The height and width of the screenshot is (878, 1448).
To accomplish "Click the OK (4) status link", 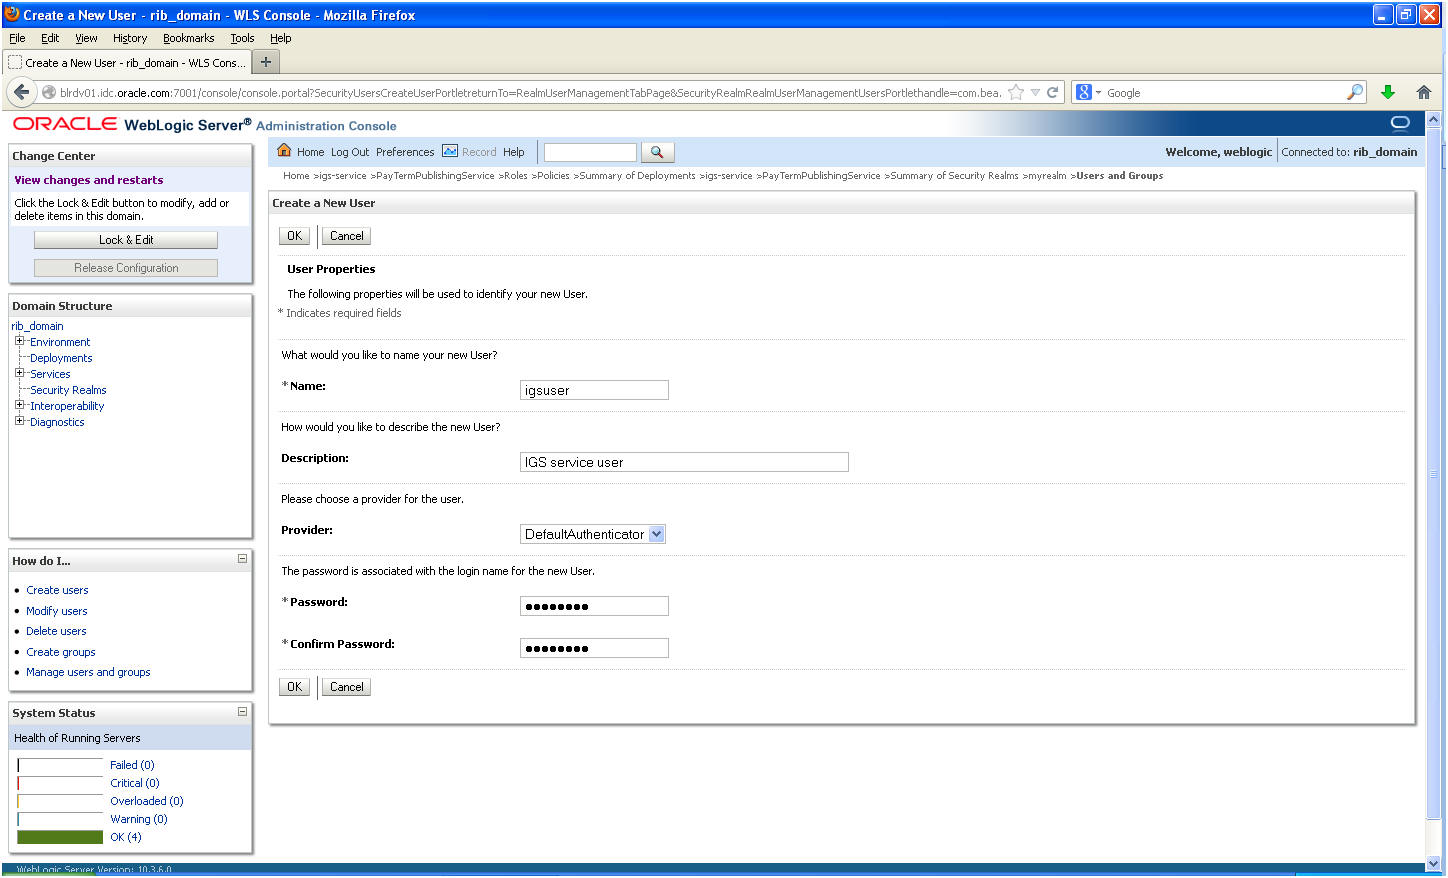I will [126, 837].
